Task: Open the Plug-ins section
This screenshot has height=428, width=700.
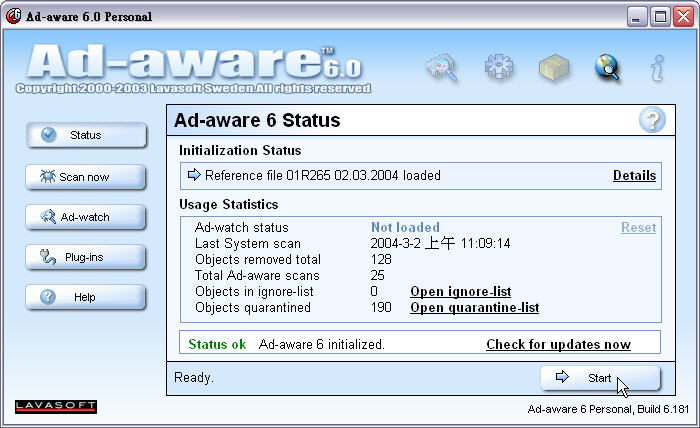Action: [86, 257]
